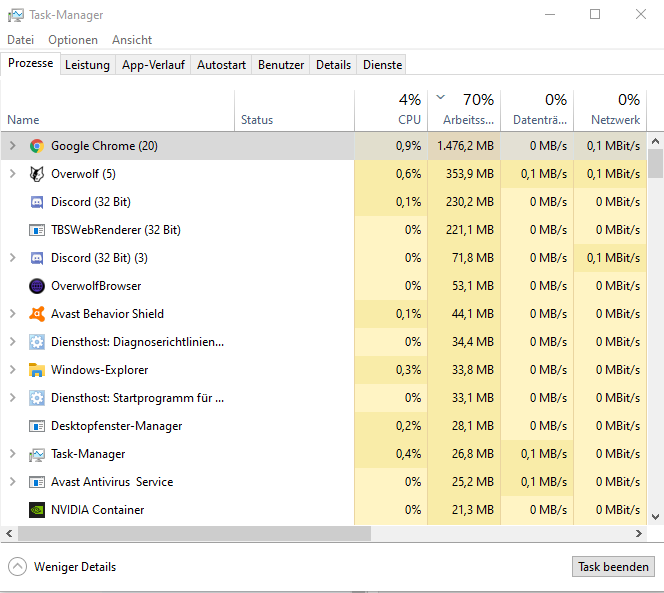664x593 pixels.
Task: Expand the Avast Antivirus Service entry
Action: tap(13, 482)
